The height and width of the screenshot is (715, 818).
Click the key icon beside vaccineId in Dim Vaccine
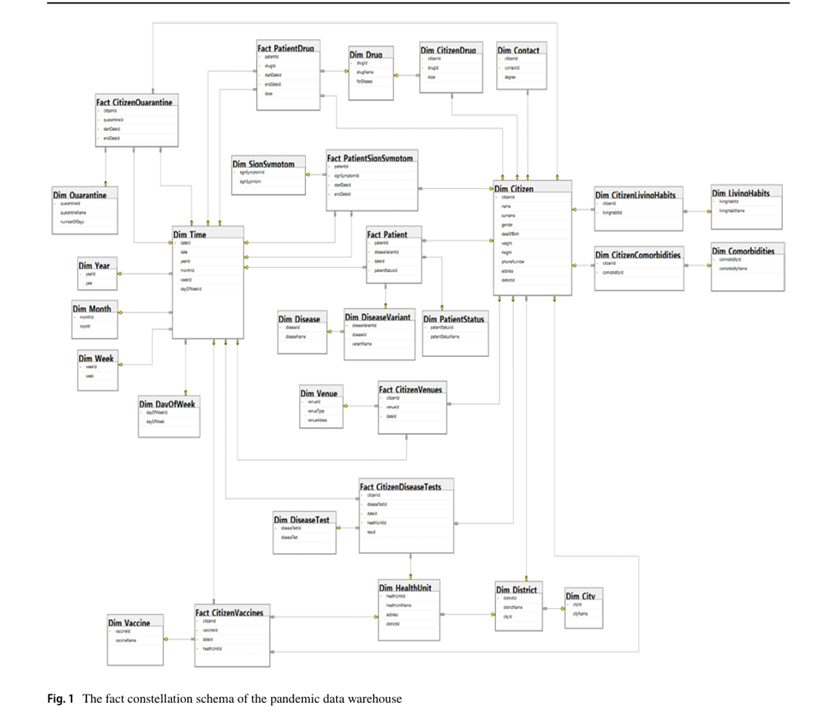[110, 631]
